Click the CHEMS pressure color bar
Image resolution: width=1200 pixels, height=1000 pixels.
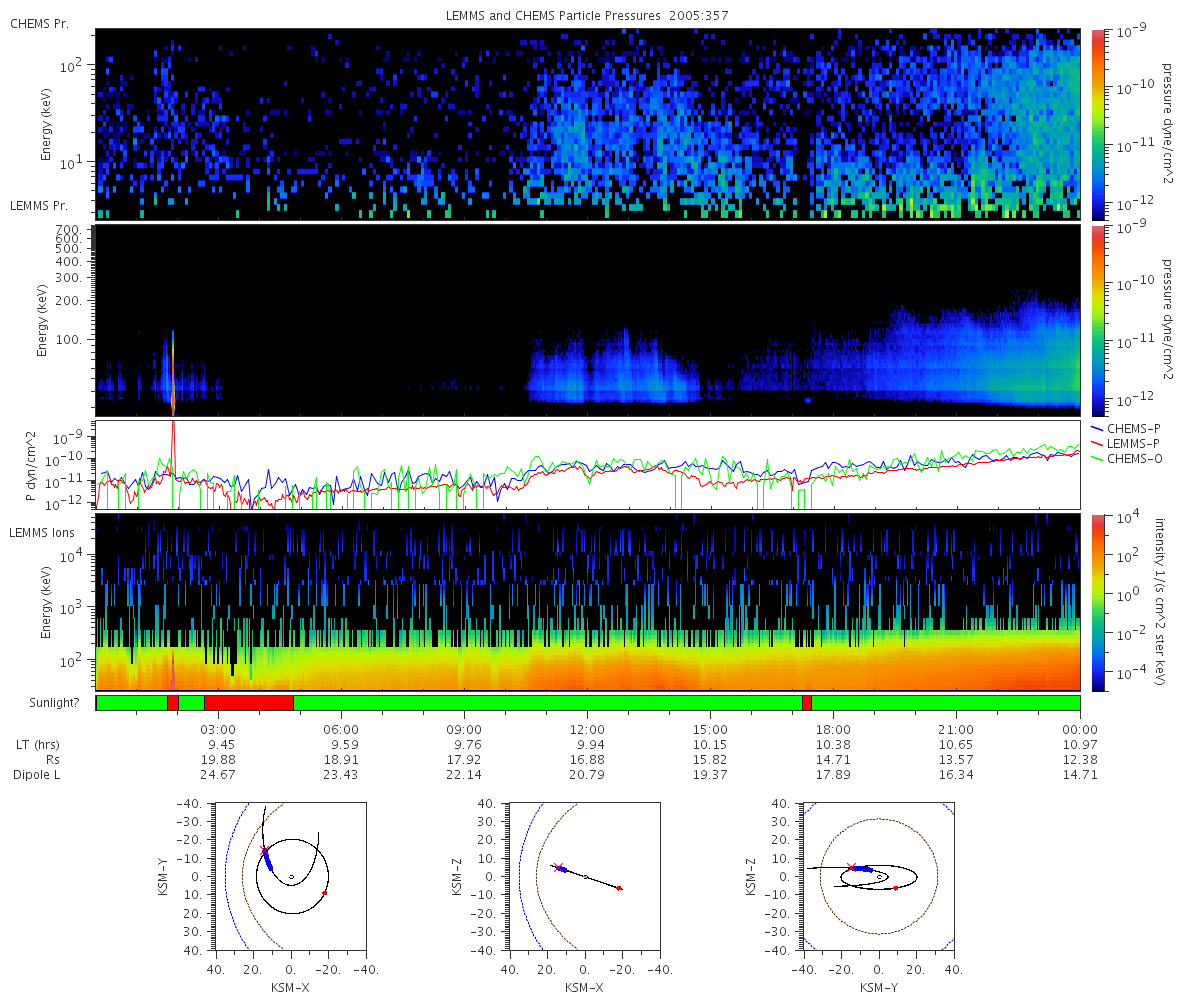click(x=1097, y=124)
